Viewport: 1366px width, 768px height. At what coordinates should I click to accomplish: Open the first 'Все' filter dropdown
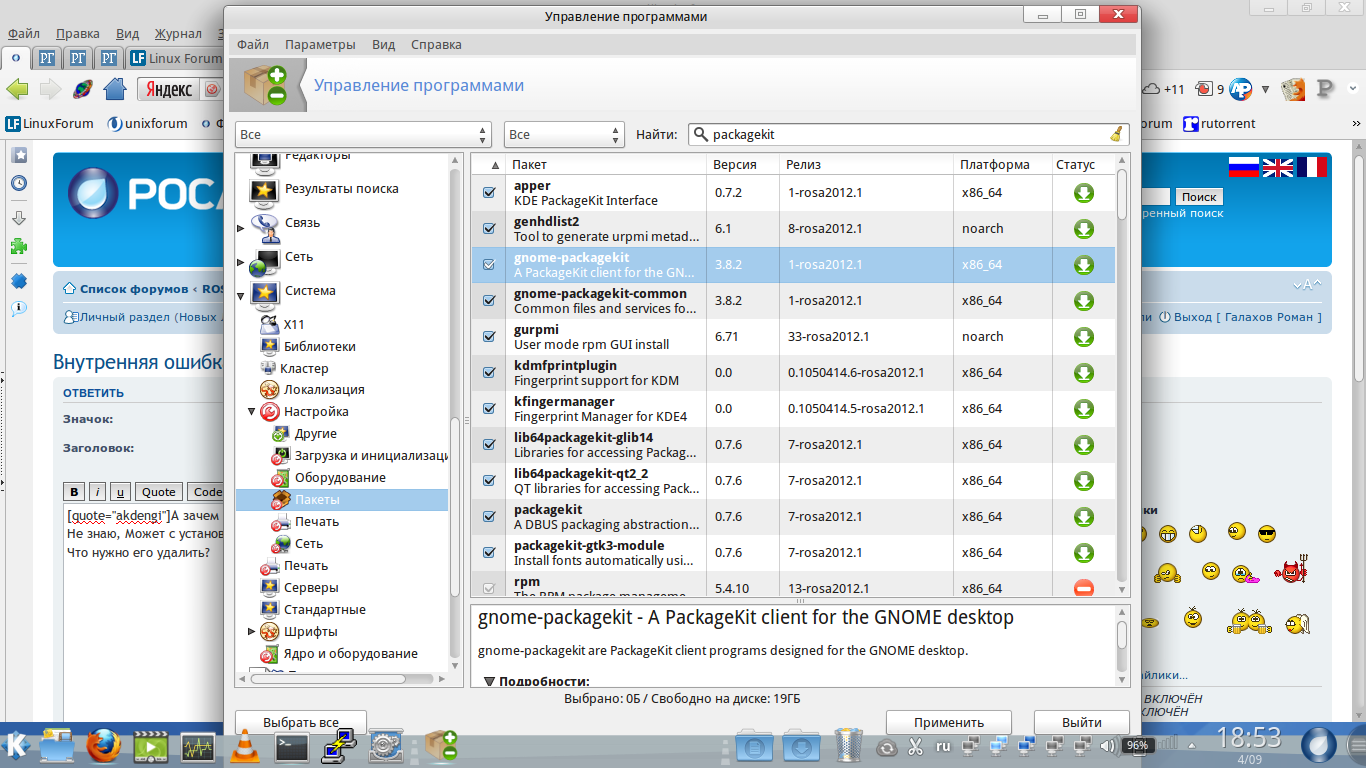coord(363,135)
